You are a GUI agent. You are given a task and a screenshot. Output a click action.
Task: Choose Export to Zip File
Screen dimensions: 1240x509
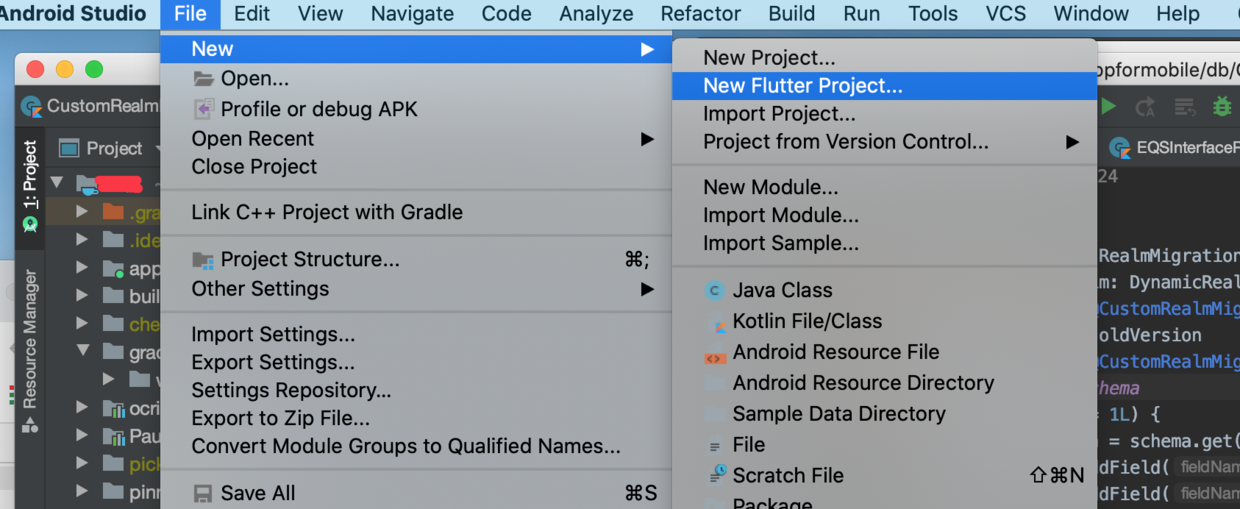(280, 418)
